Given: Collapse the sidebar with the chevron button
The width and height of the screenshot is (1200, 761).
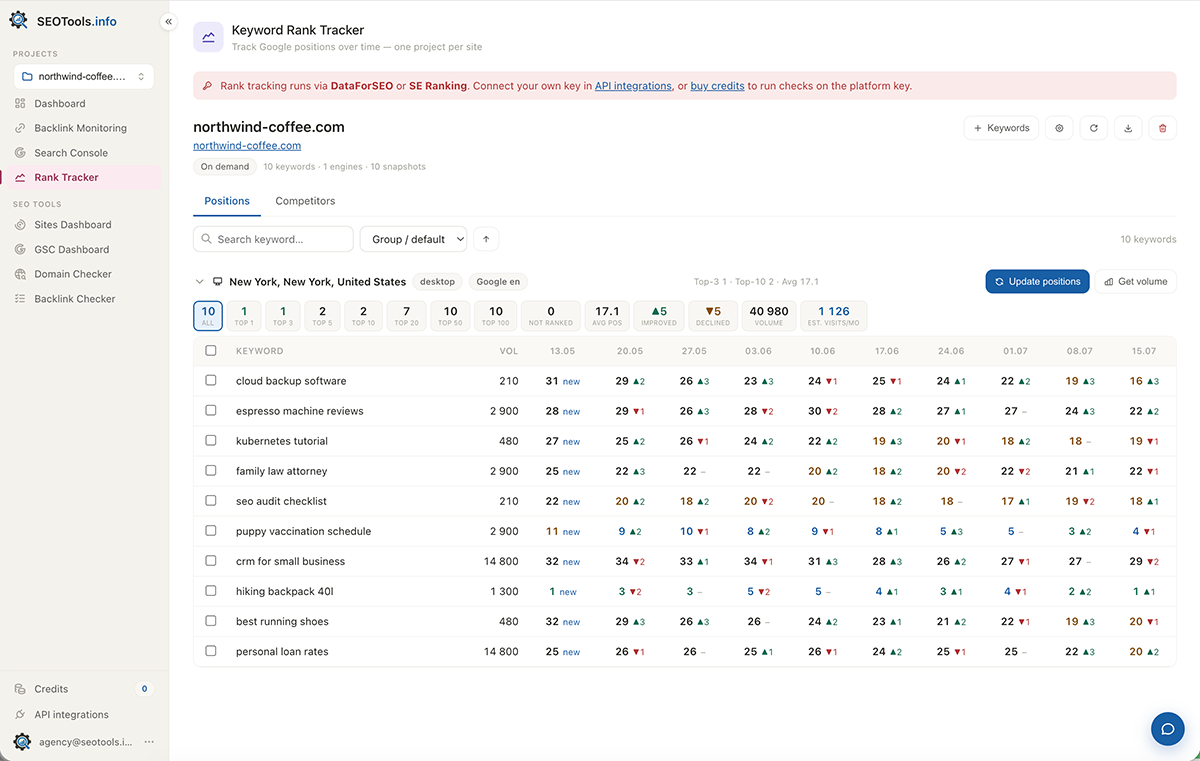Looking at the screenshot, I should click(168, 21).
